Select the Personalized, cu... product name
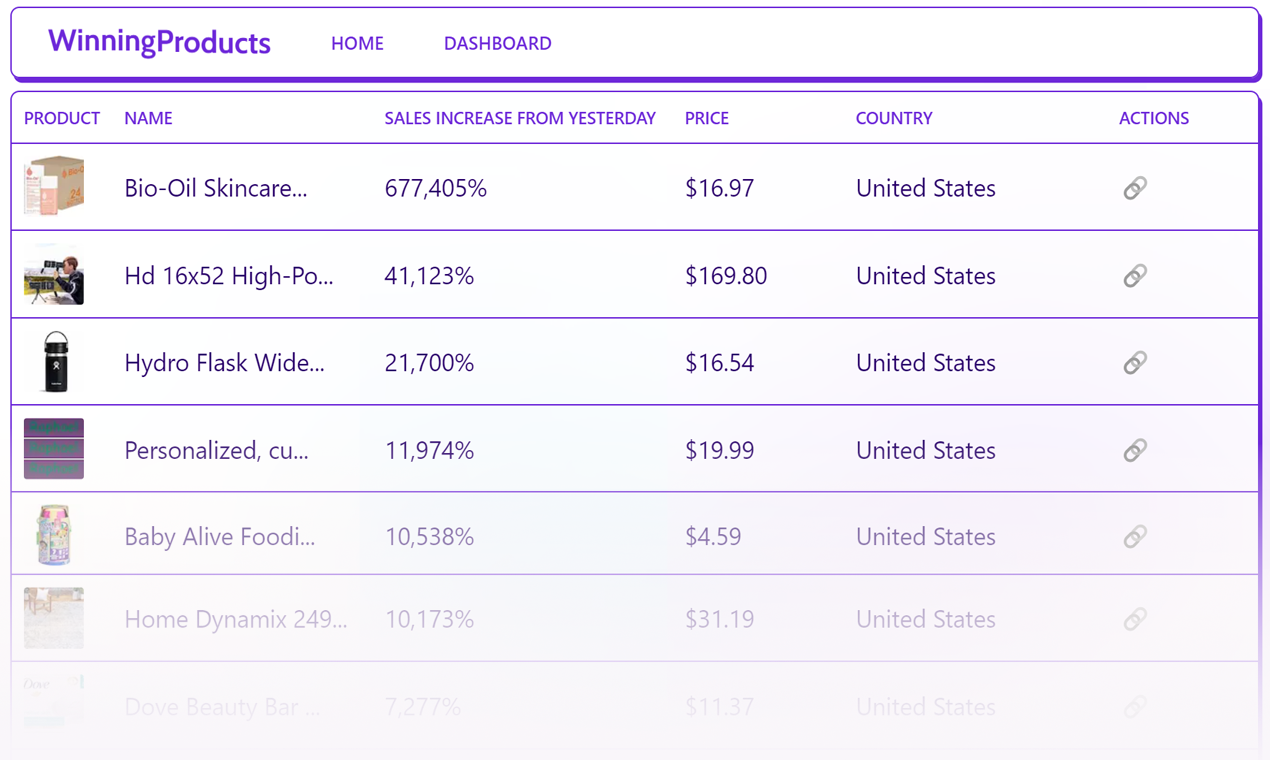This screenshot has width=1270, height=760. tap(216, 450)
